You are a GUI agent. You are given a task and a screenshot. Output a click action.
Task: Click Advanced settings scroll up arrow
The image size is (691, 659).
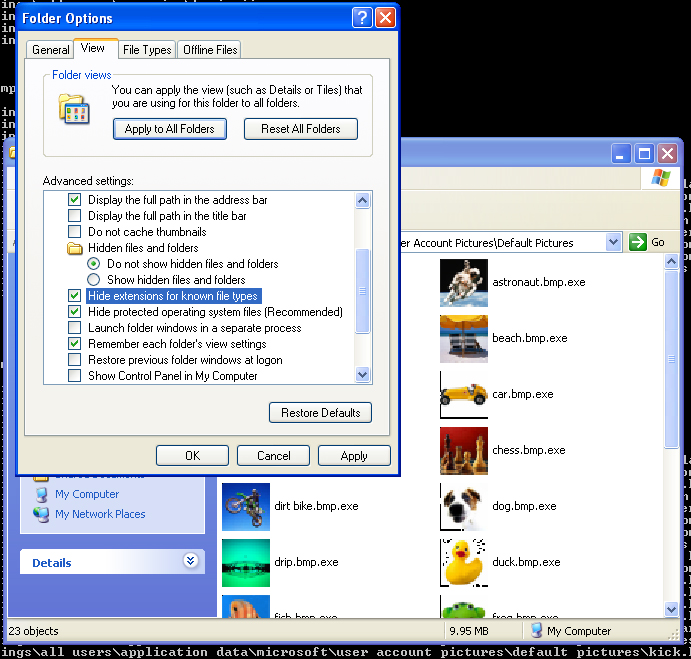click(x=362, y=201)
